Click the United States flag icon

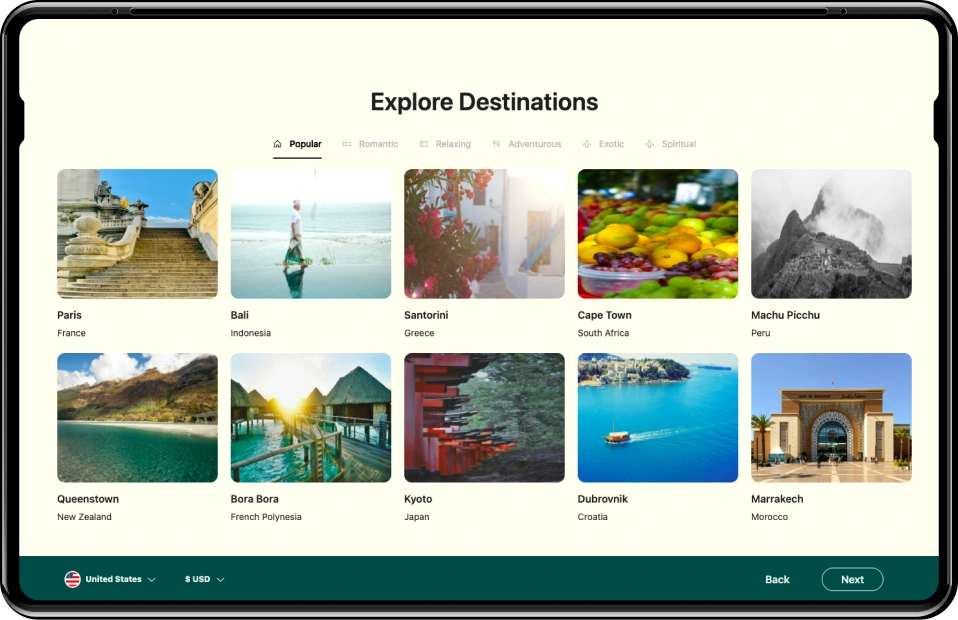71,578
